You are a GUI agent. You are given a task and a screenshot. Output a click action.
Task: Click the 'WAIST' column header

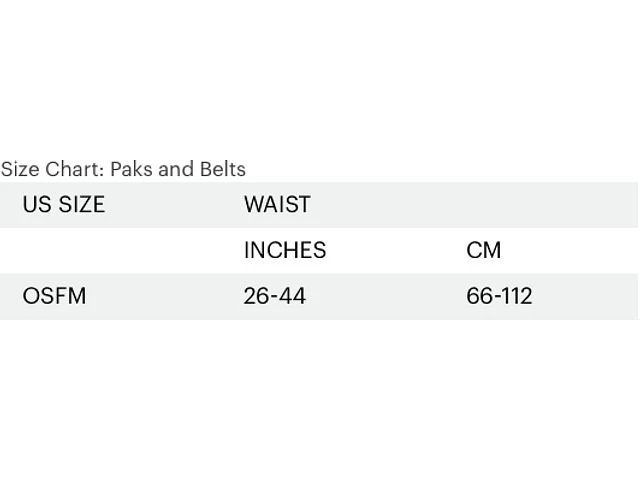tap(277, 204)
